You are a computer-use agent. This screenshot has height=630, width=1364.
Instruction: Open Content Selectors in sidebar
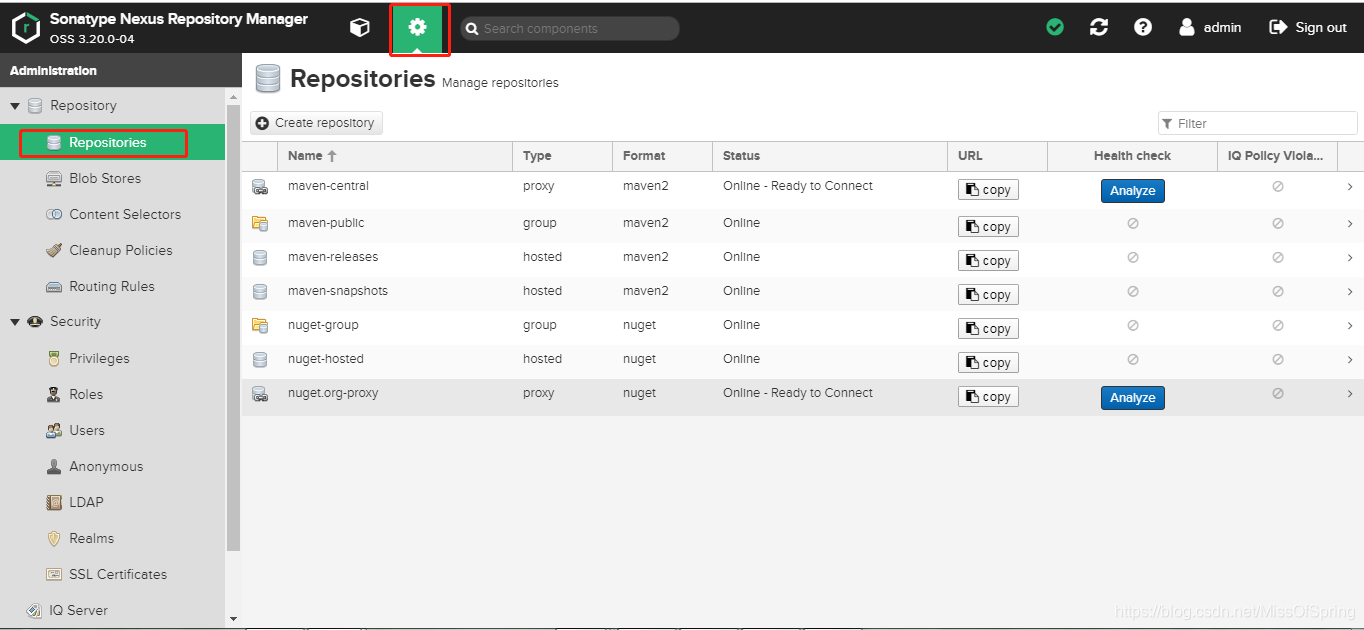click(112, 215)
